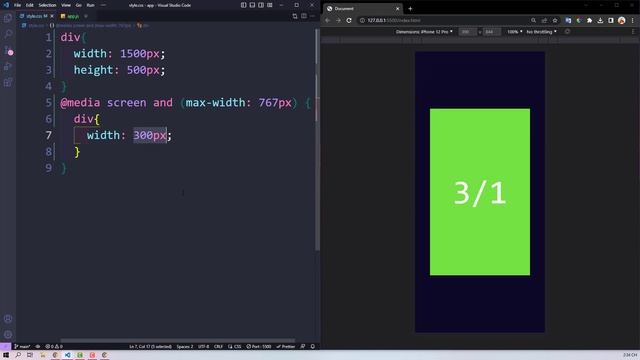Click Prettier formatter status item

tap(286, 347)
